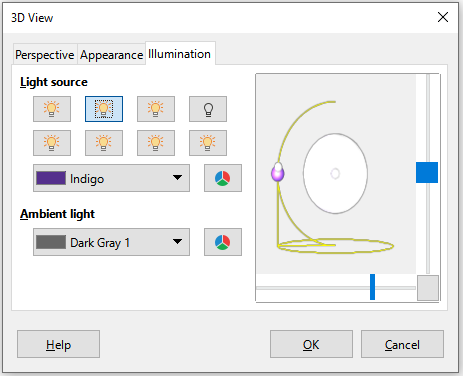This screenshot has width=463, height=376.
Task: Select the Illumination tab
Action: coord(180,54)
